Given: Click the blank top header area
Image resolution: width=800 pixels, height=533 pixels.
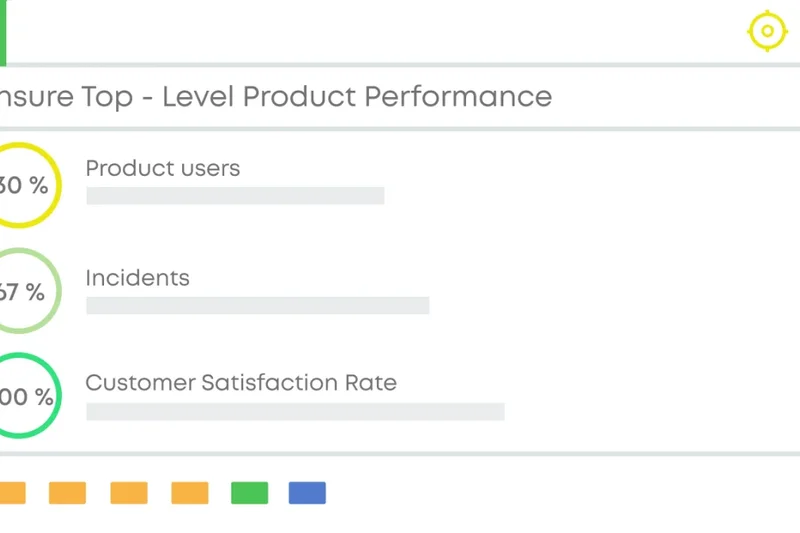Looking at the screenshot, I should 380,31.
